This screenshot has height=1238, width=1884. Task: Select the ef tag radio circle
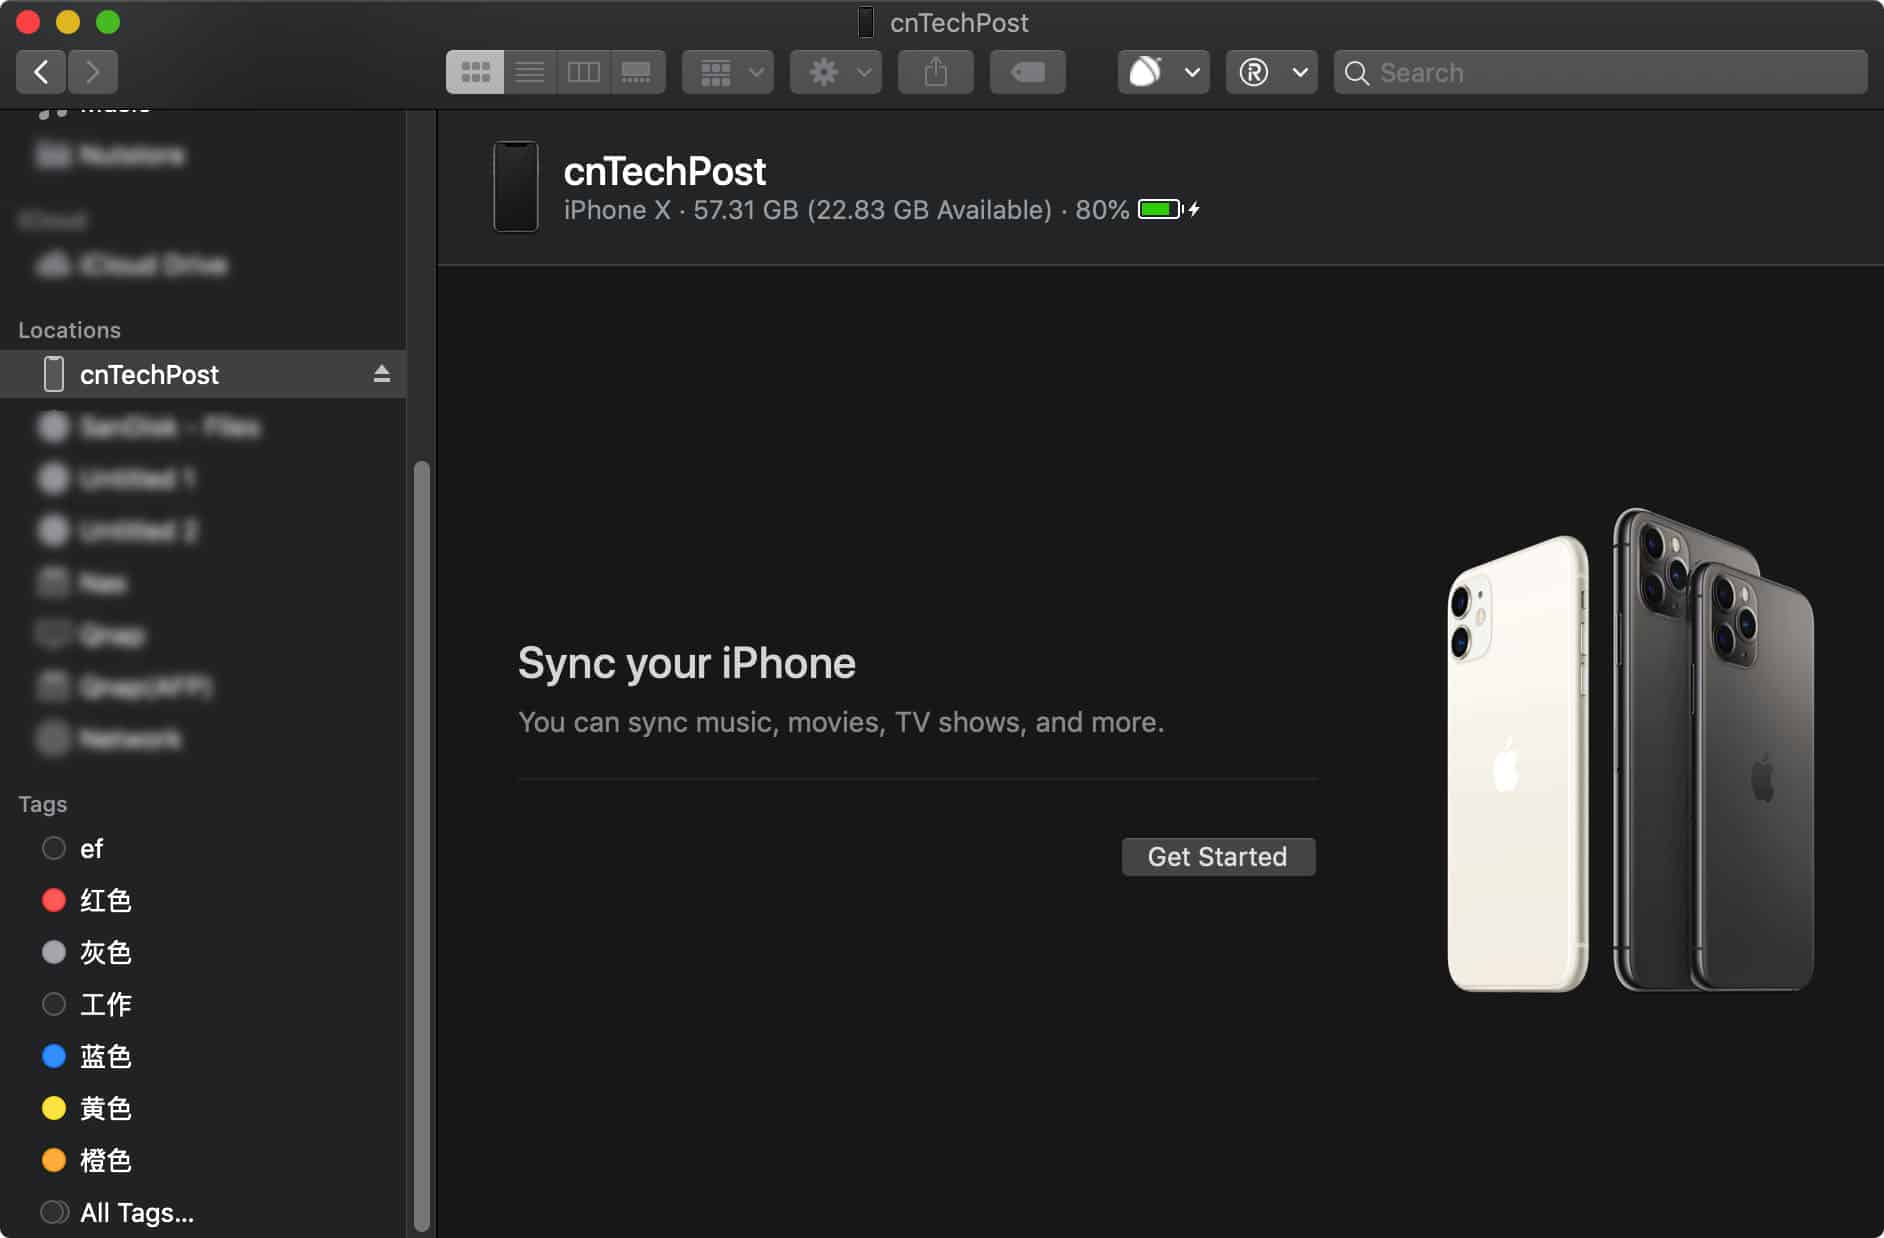53,848
